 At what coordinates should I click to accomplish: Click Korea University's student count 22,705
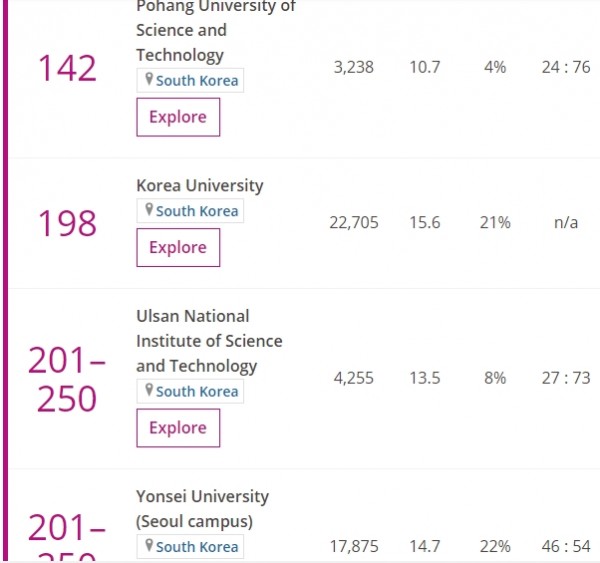(x=354, y=223)
